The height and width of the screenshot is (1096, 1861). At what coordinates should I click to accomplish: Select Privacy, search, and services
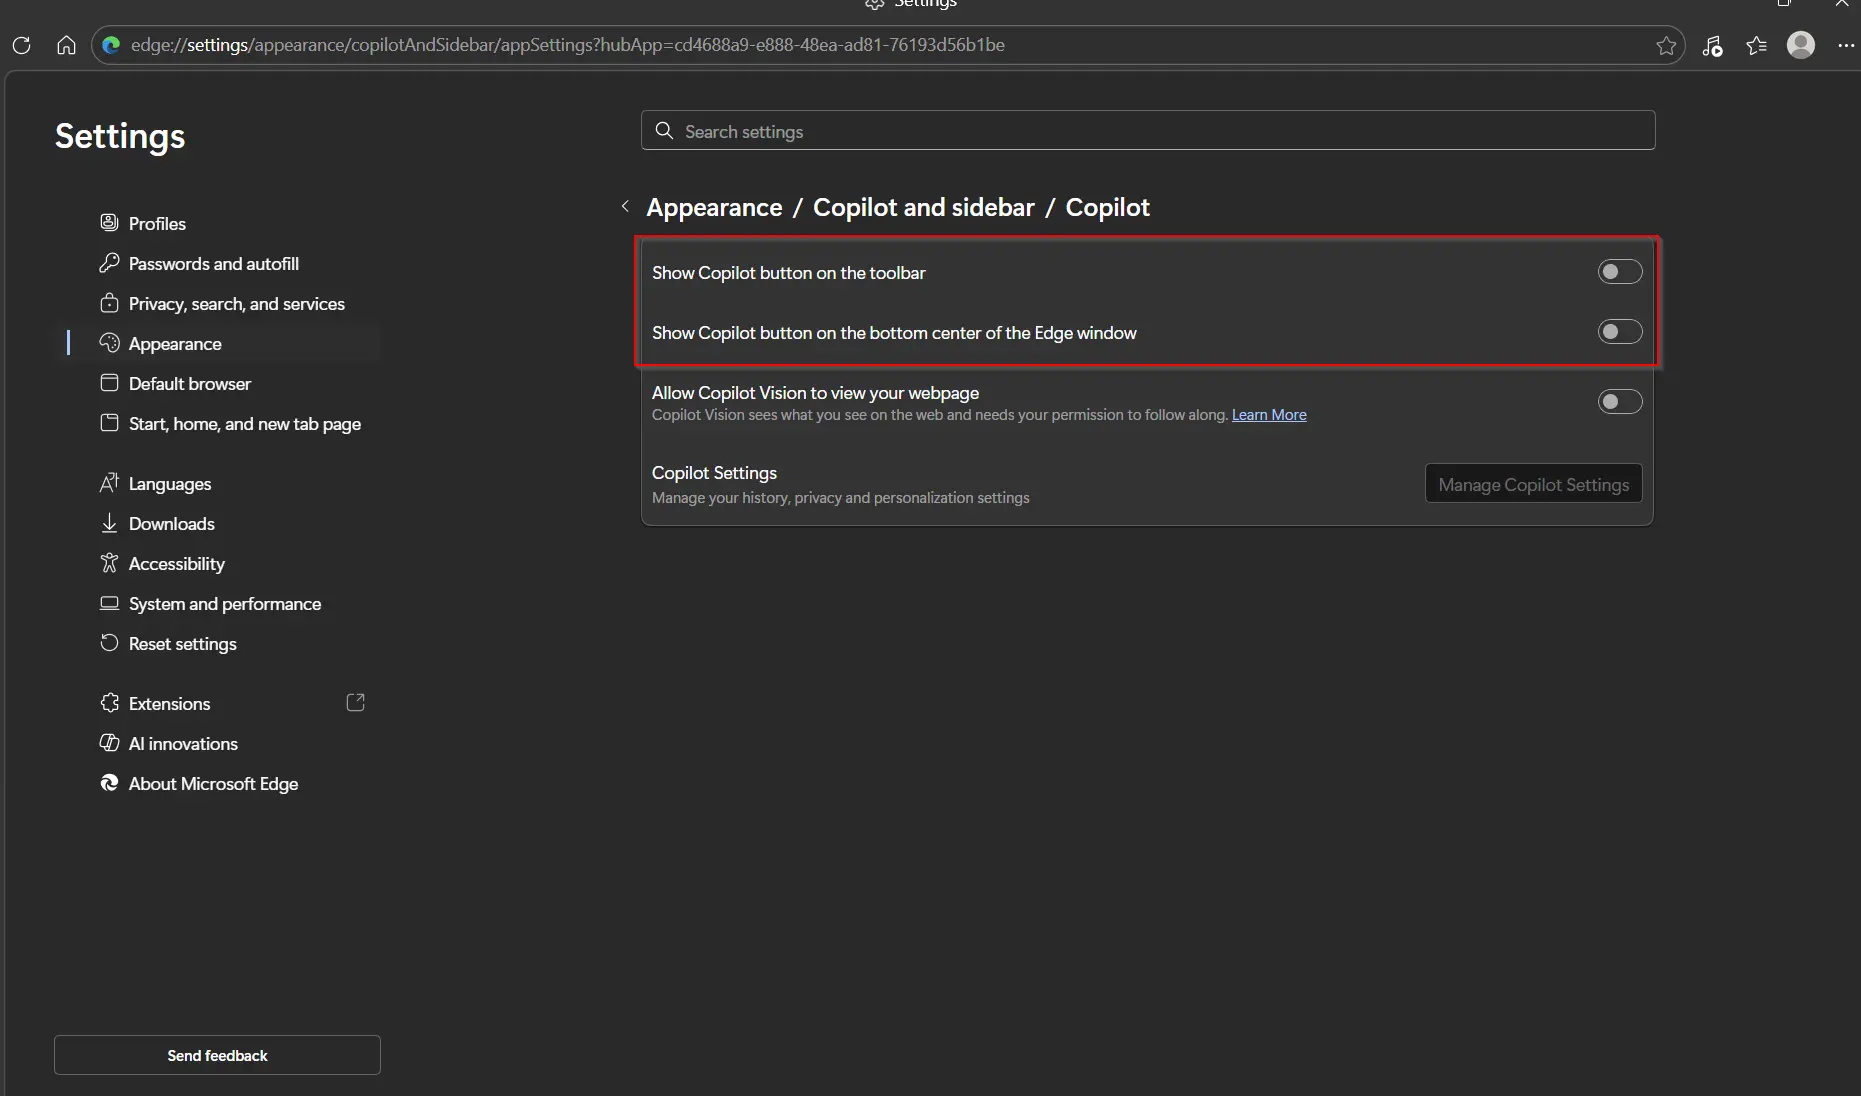pyautogui.click(x=236, y=304)
